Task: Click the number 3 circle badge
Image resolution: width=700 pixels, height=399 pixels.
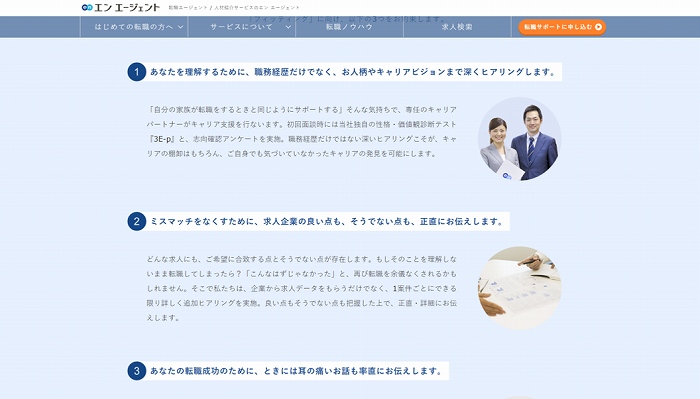Action: [x=137, y=371]
